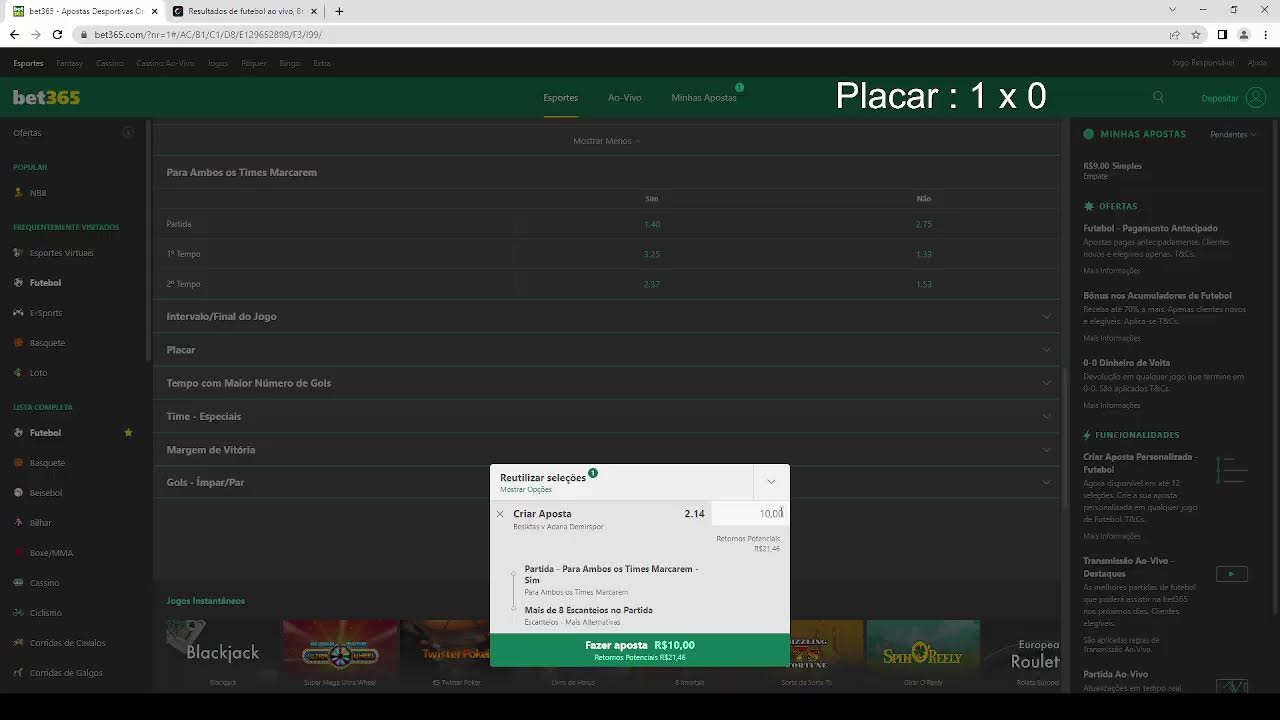Click the Corridas de Cavalos icon
The width and height of the screenshot is (1280, 720).
pos(18,643)
